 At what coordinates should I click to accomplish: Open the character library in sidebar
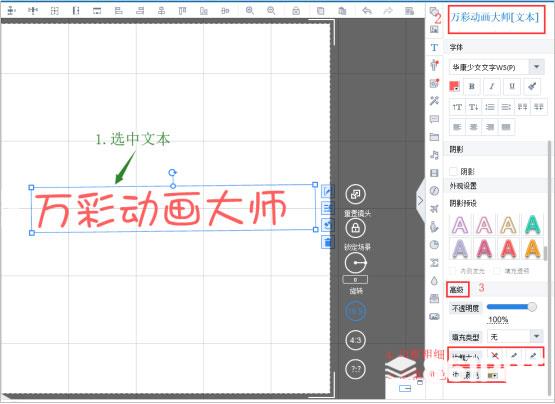coord(434,65)
